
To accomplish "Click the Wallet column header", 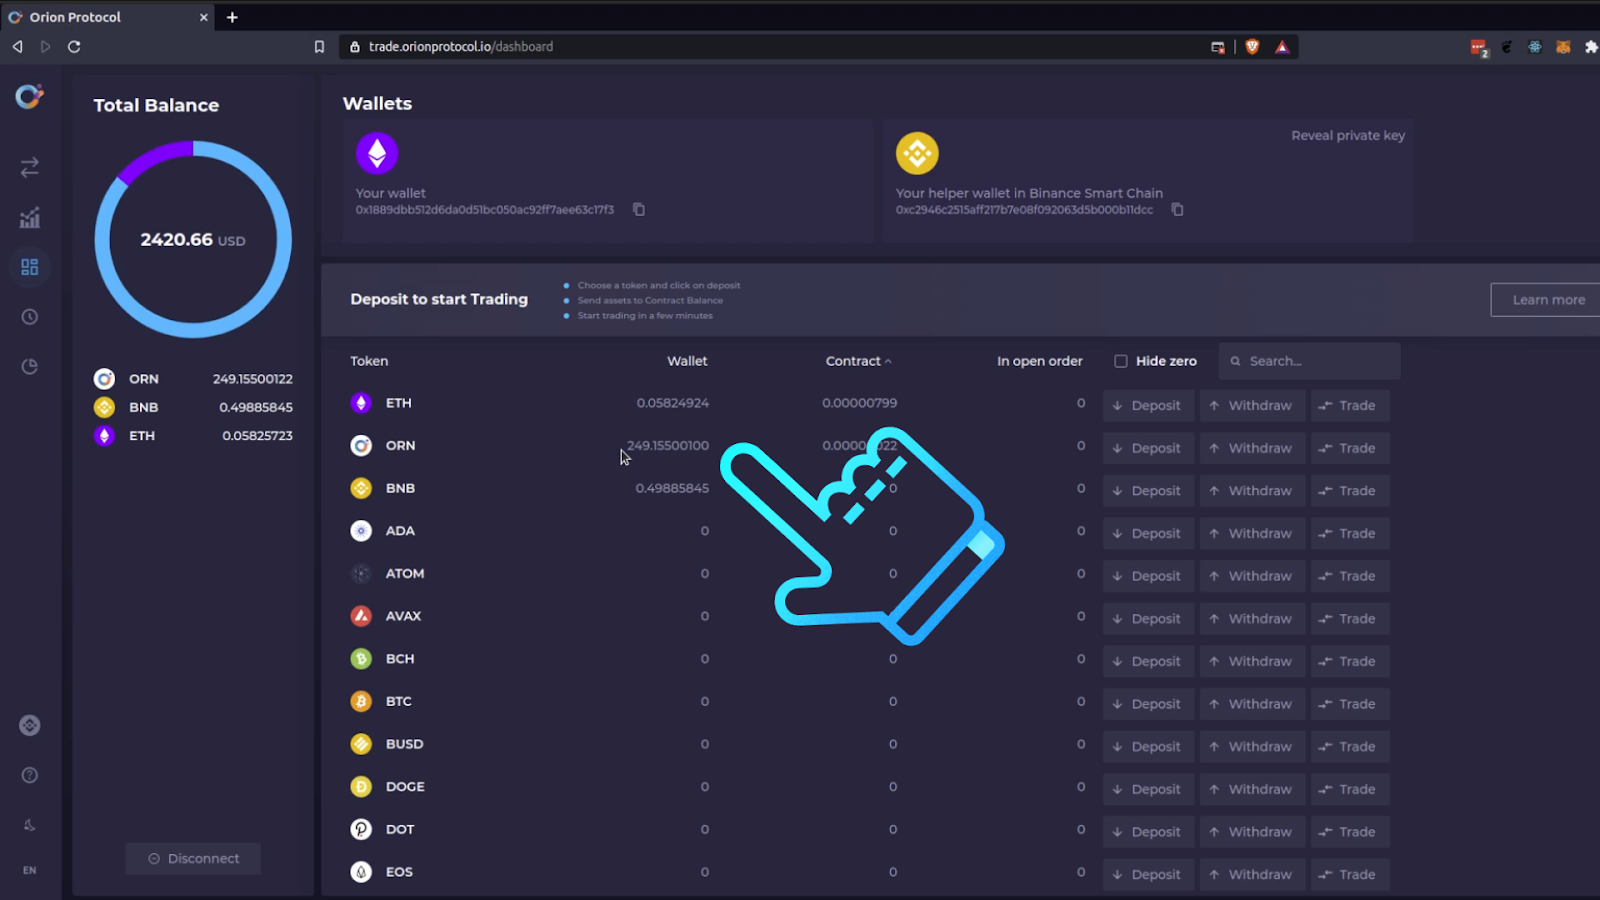I will [687, 361].
